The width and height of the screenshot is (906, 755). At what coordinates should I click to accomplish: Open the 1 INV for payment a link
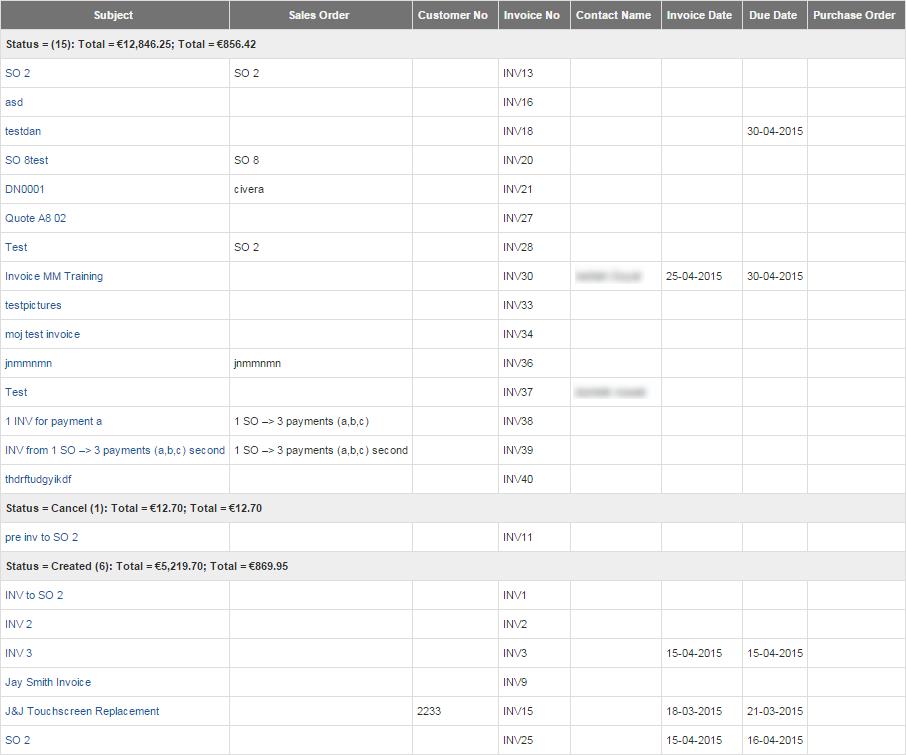tap(53, 421)
